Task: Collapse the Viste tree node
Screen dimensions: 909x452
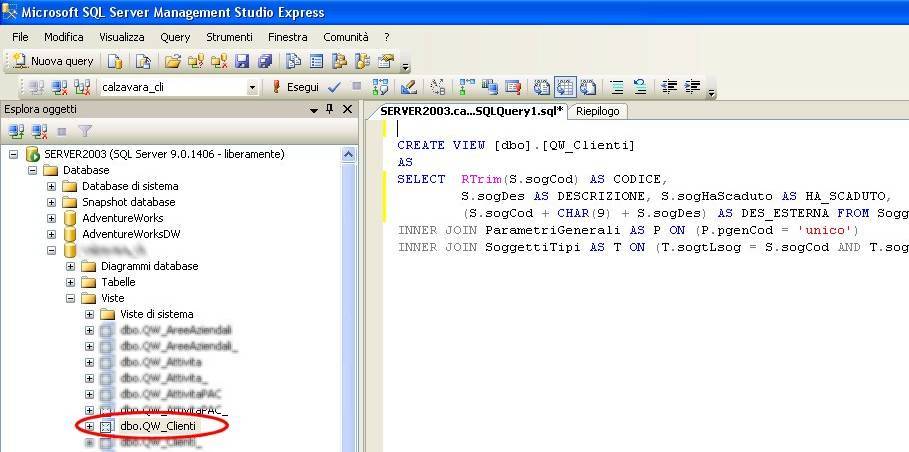Action: point(71,298)
